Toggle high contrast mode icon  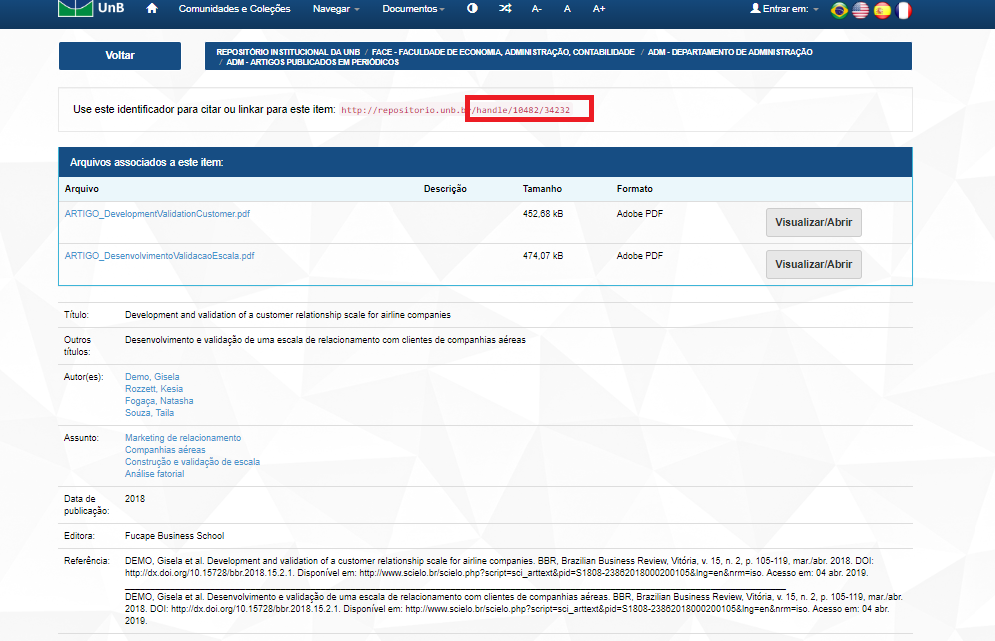[472, 9]
